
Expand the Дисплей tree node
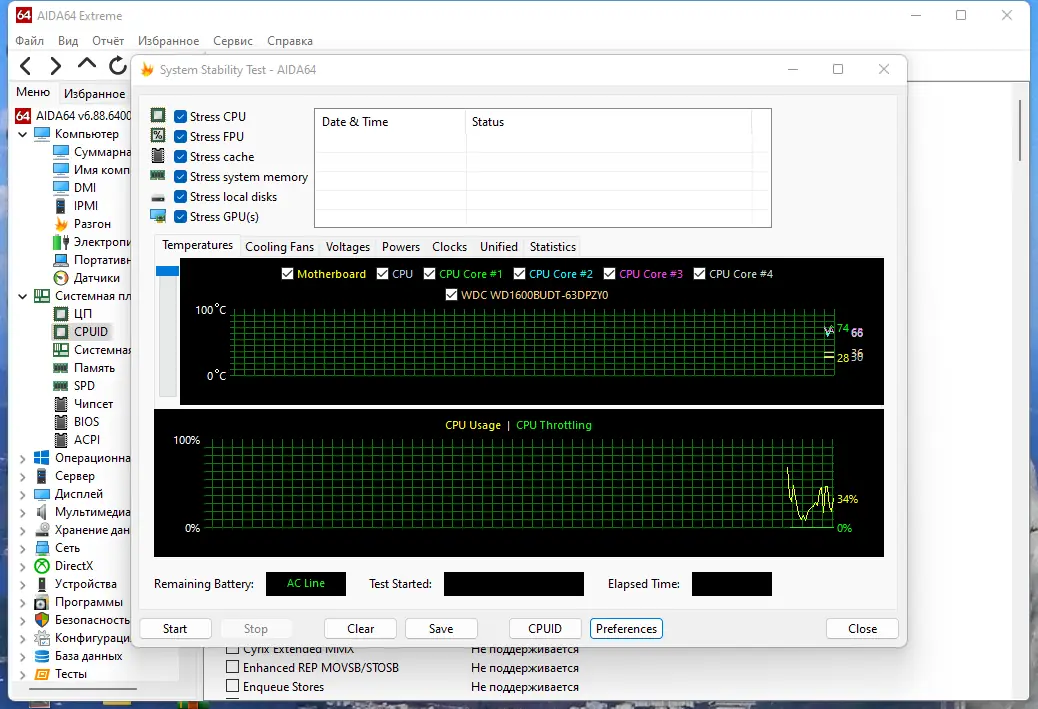click(23, 494)
